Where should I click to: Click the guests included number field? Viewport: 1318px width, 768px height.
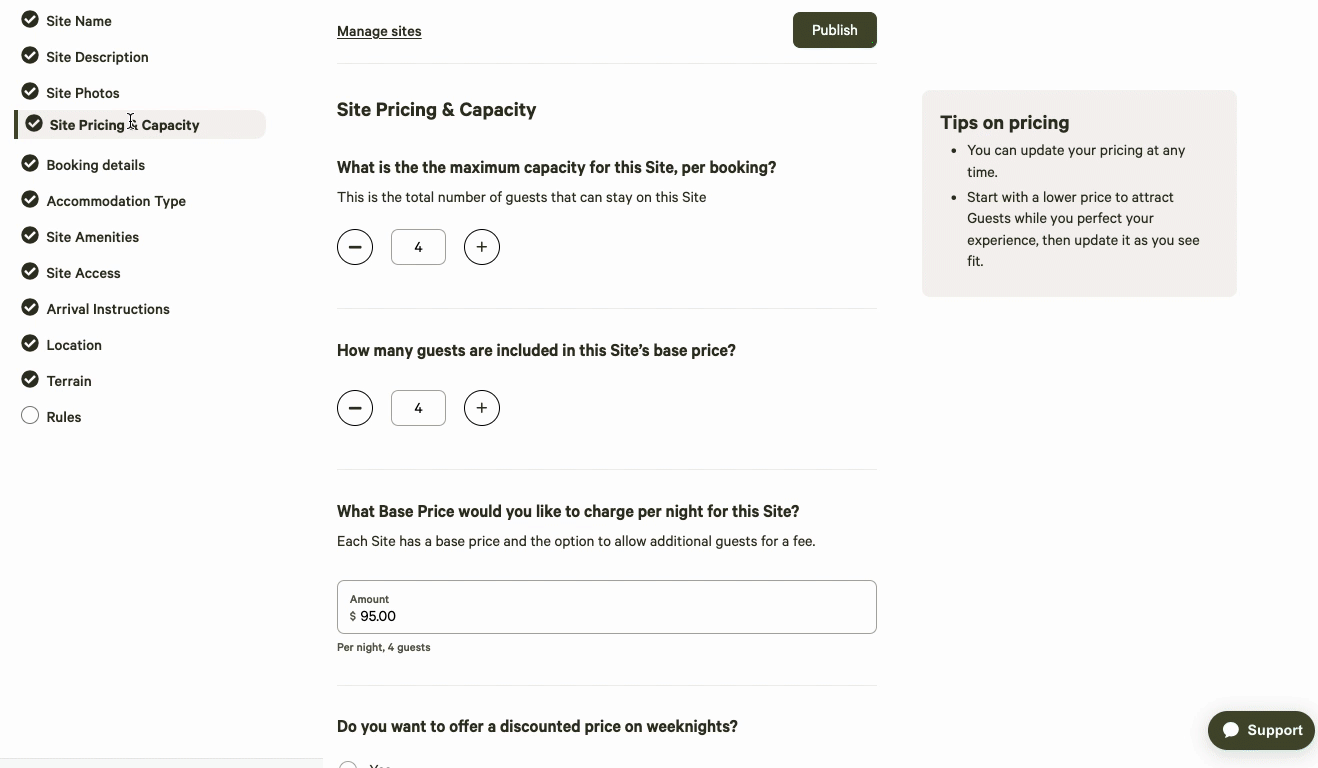pos(418,408)
